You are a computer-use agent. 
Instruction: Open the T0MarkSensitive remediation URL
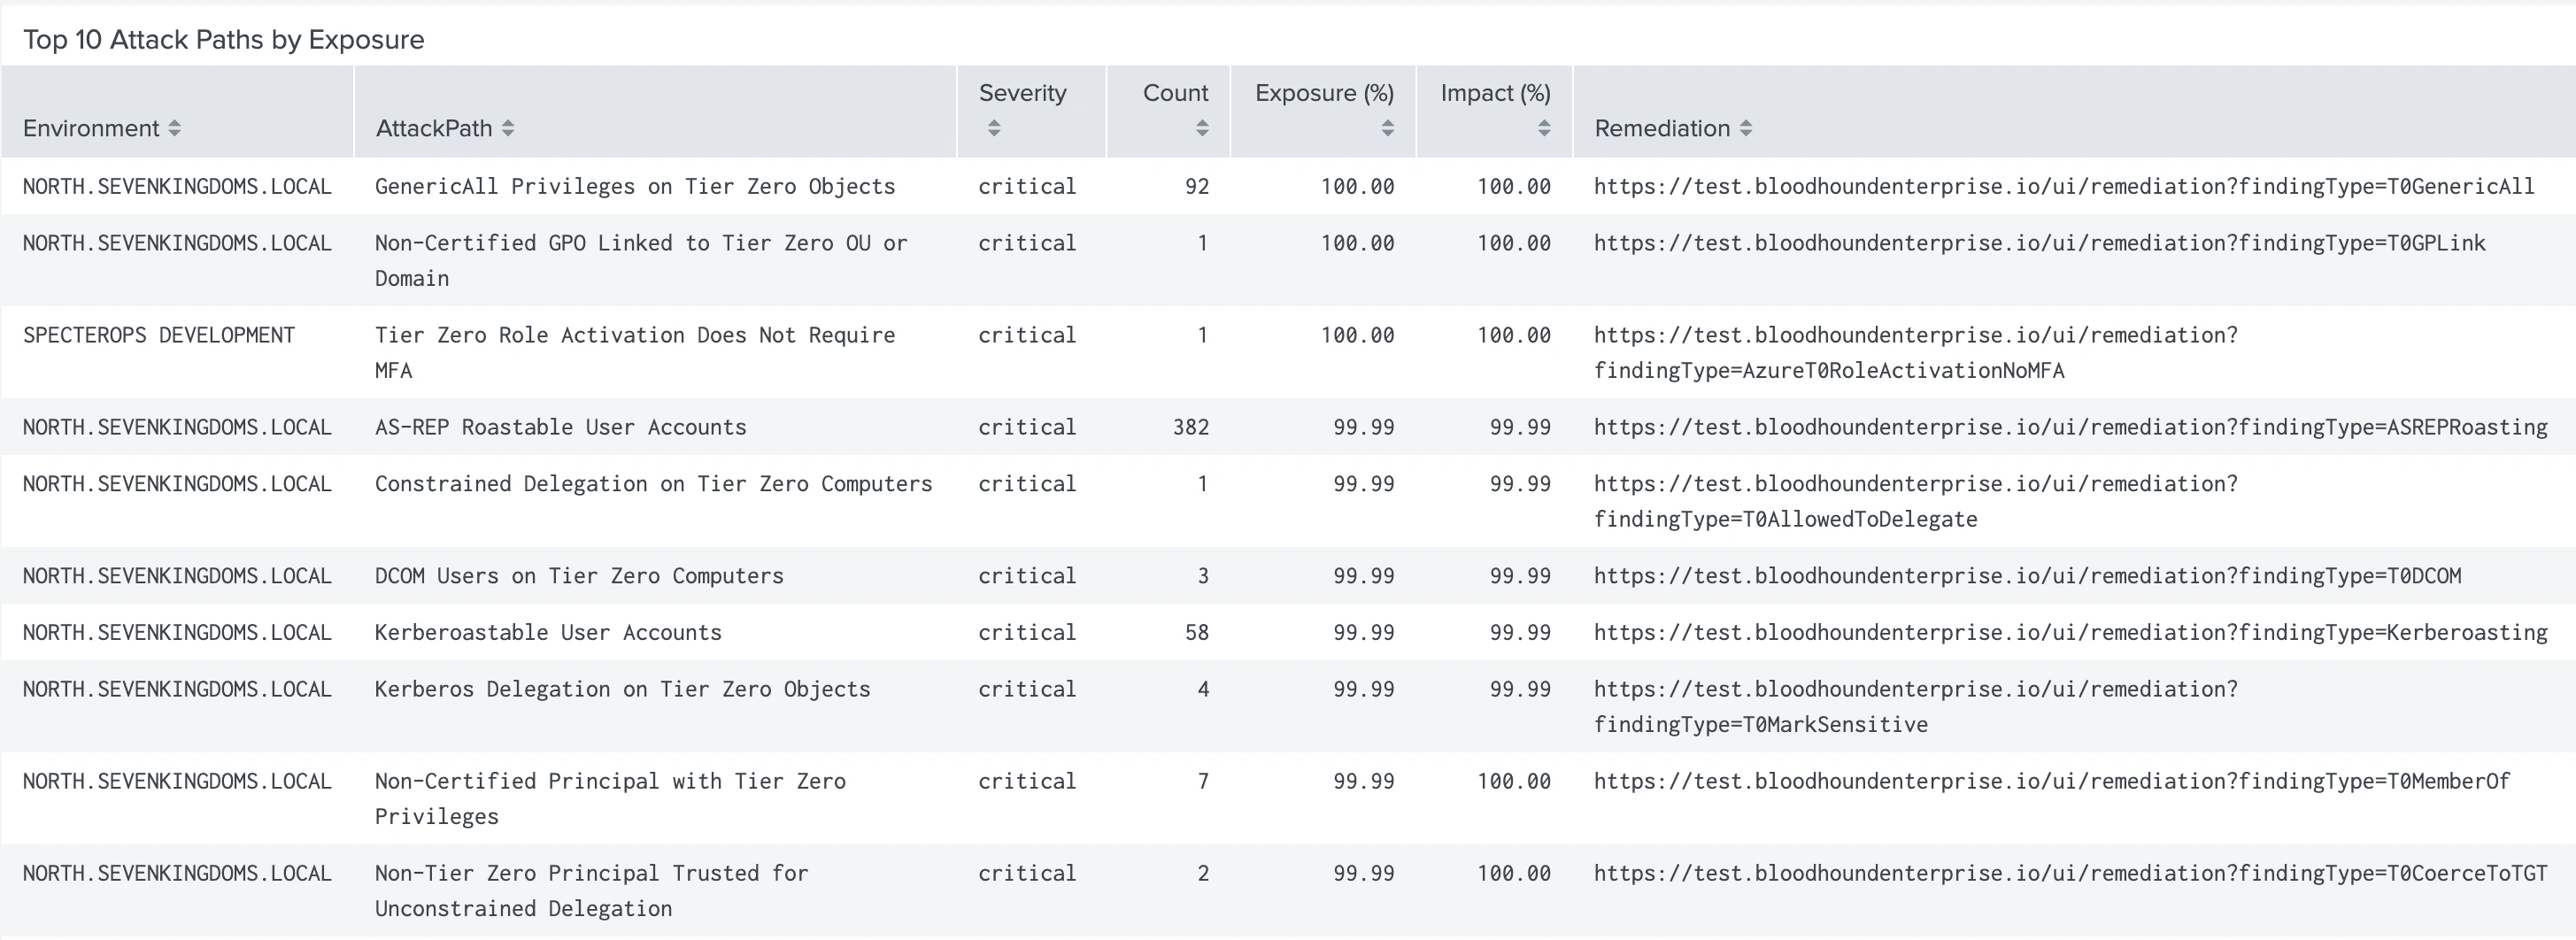point(1916,707)
